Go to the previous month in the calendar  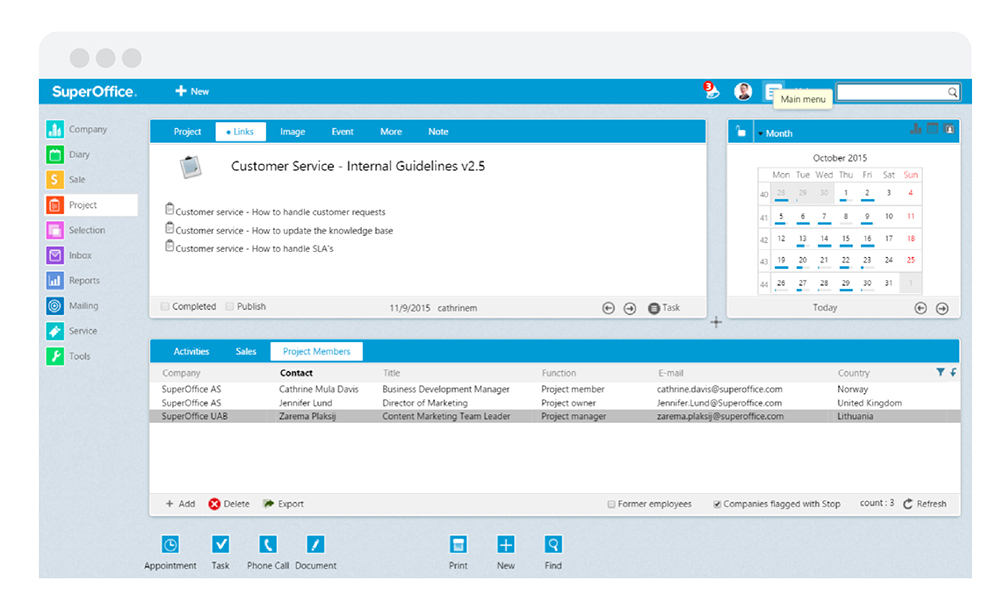tap(920, 309)
